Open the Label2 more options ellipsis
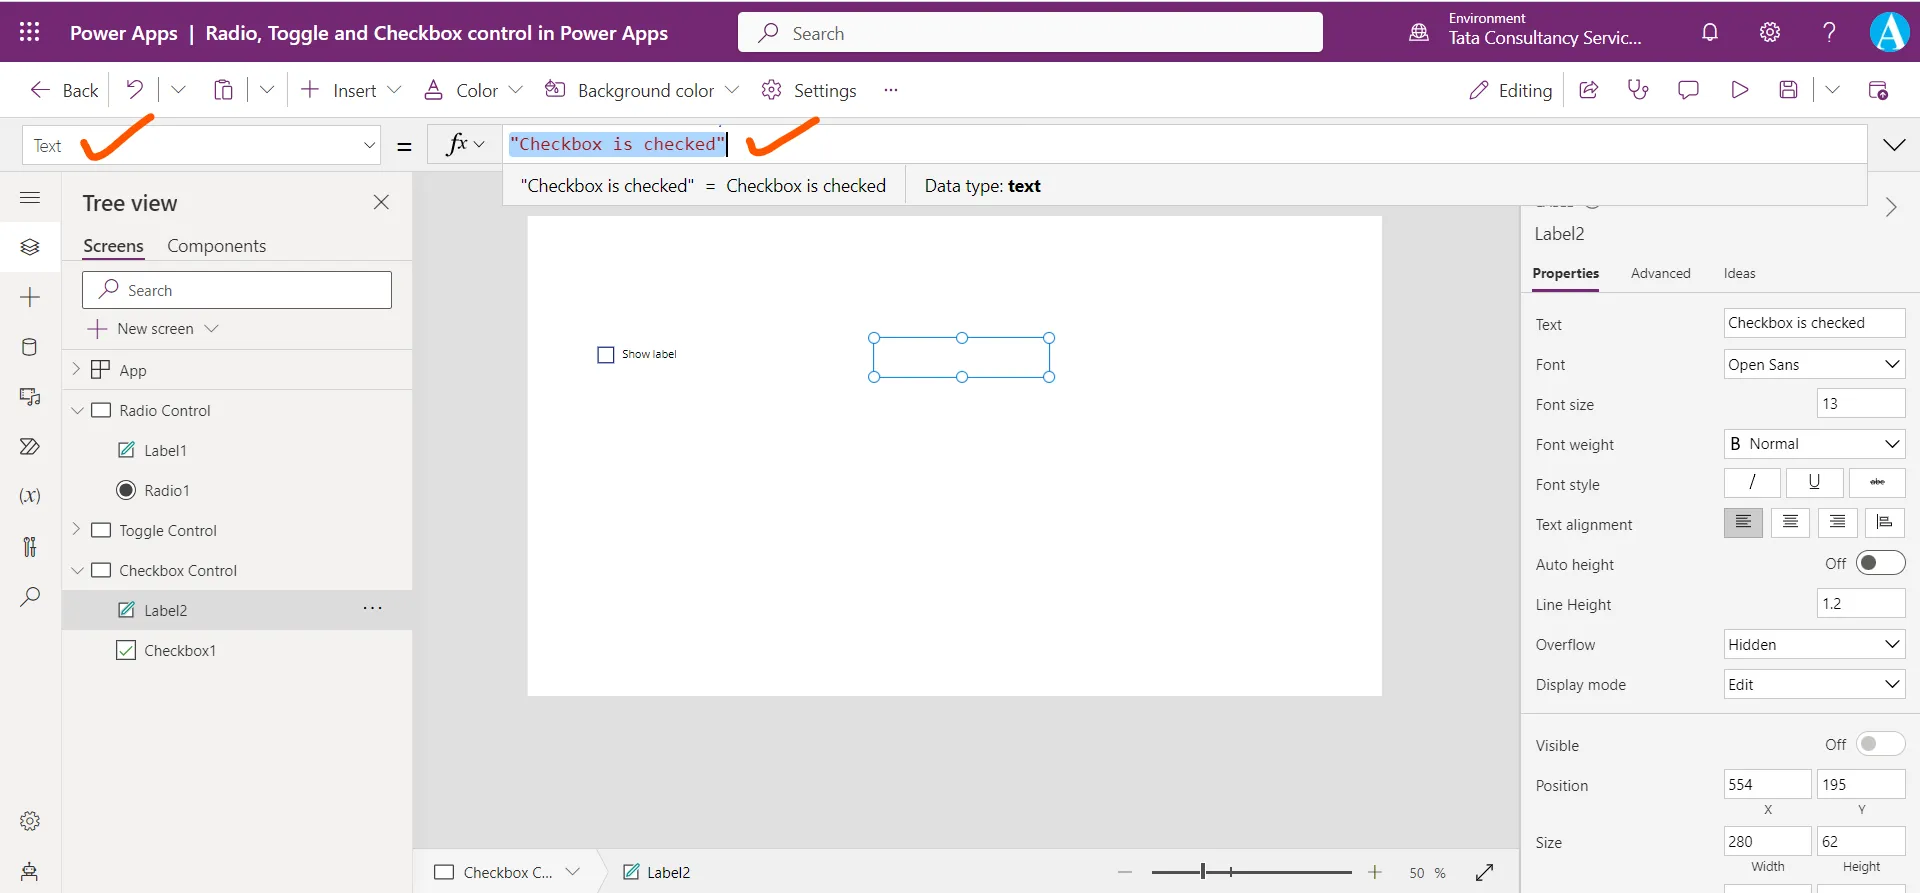Screen dimensions: 1920x893 click(372, 608)
